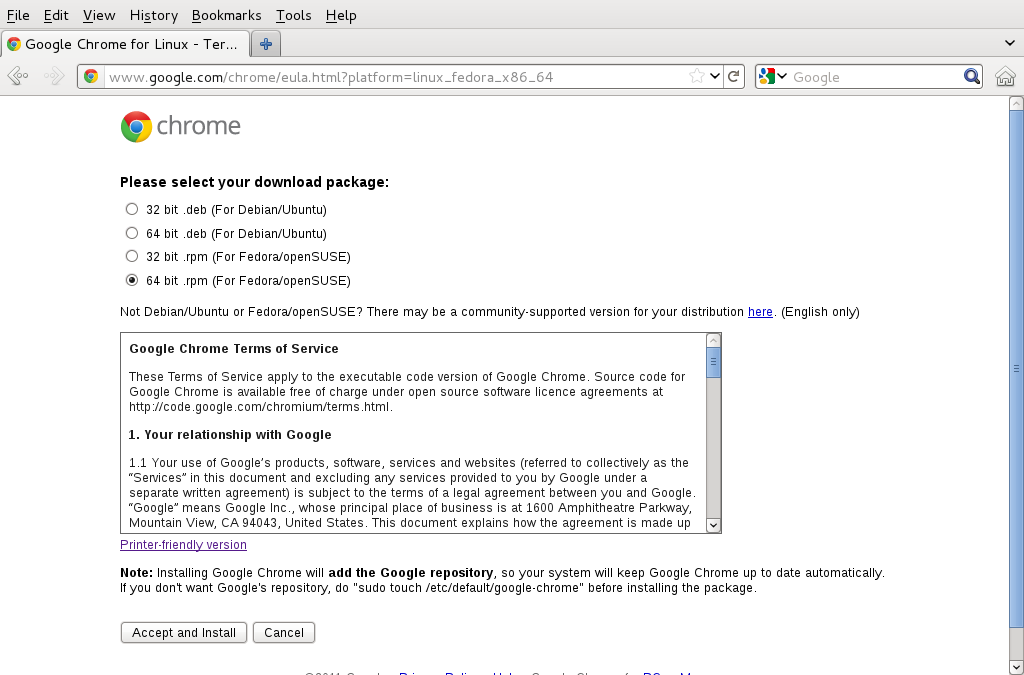Click the Chrome site icon in the URL bar
The height and width of the screenshot is (675, 1024).
(91, 77)
